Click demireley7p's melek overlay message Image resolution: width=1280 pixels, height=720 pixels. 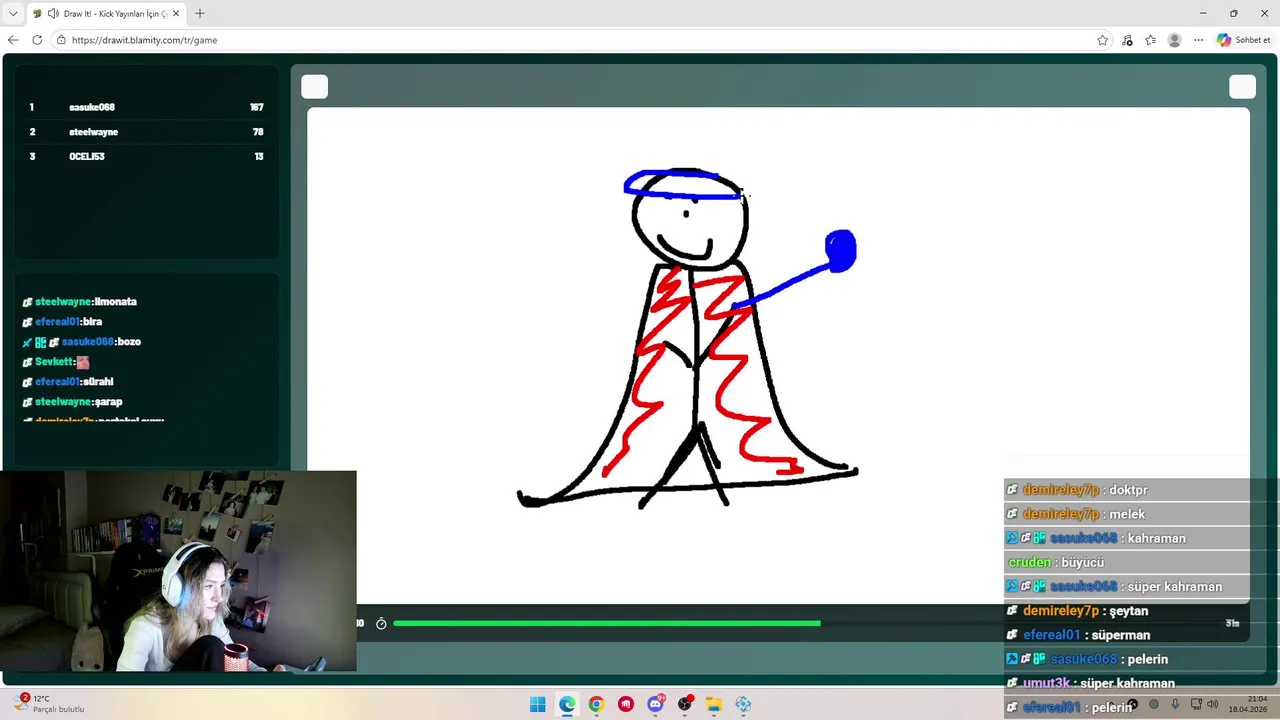click(x=1075, y=514)
